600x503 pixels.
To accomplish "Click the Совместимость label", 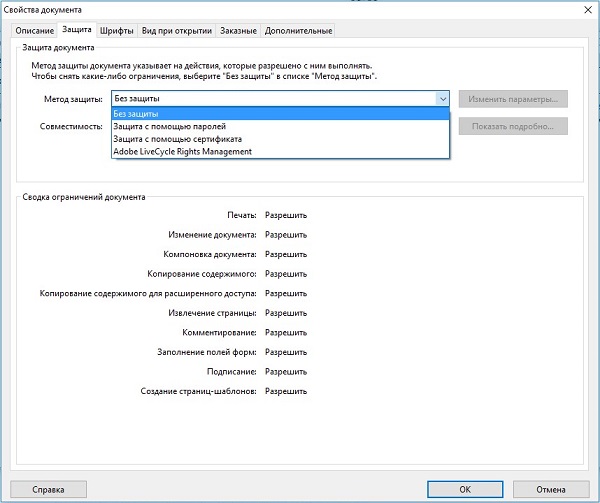I will (x=71, y=126).
